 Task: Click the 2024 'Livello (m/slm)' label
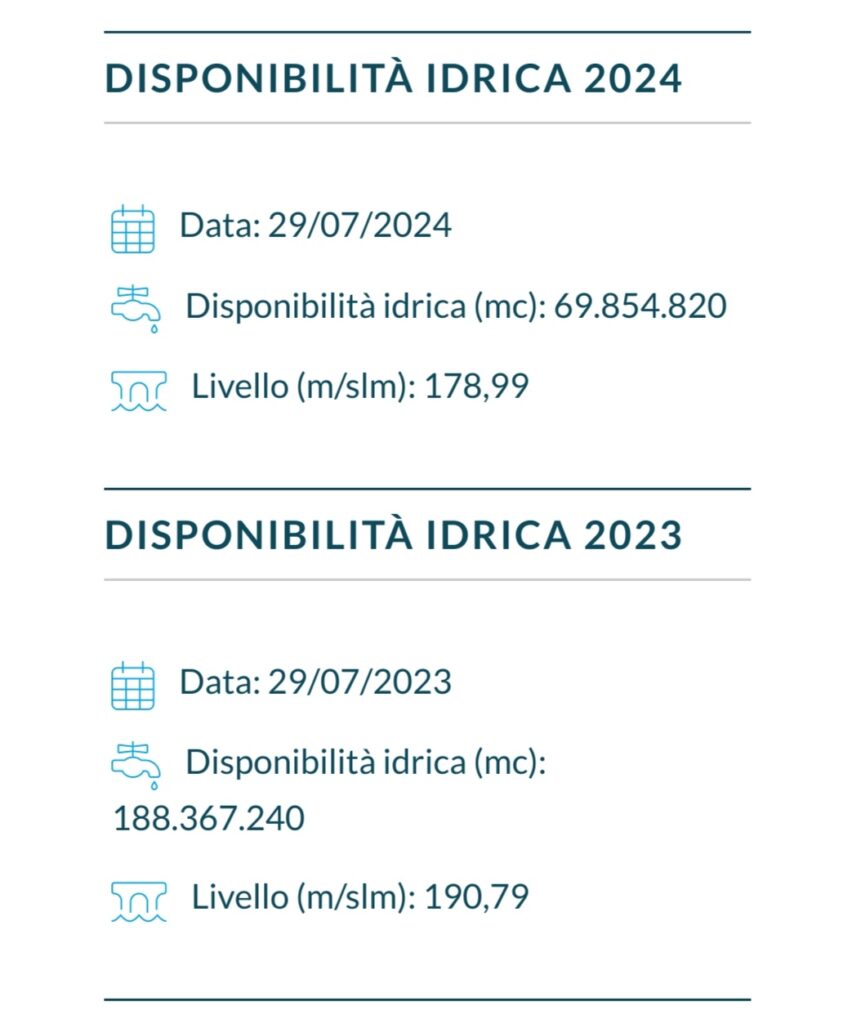pos(304,387)
